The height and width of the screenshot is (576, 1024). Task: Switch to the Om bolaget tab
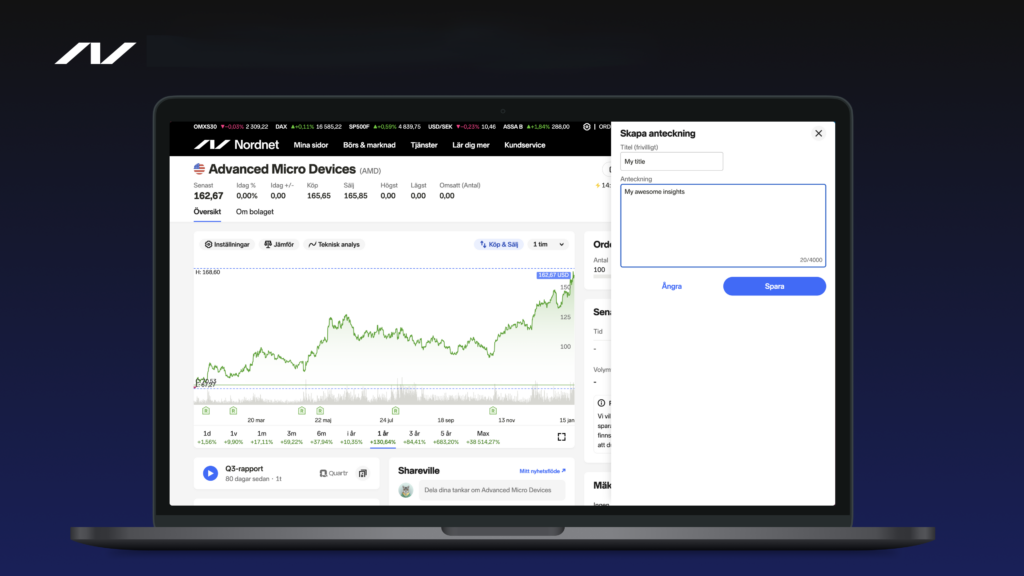click(x=255, y=212)
